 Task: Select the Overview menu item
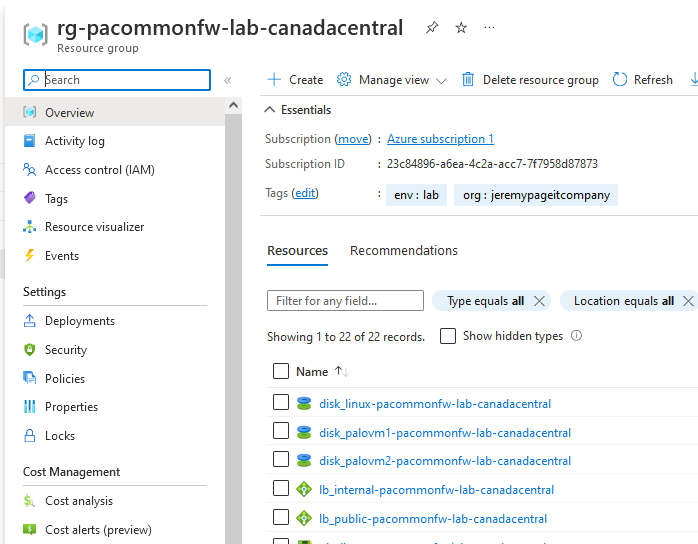click(x=69, y=113)
